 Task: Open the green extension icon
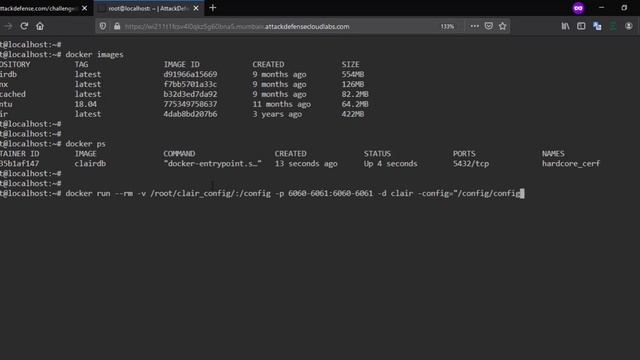click(613, 26)
